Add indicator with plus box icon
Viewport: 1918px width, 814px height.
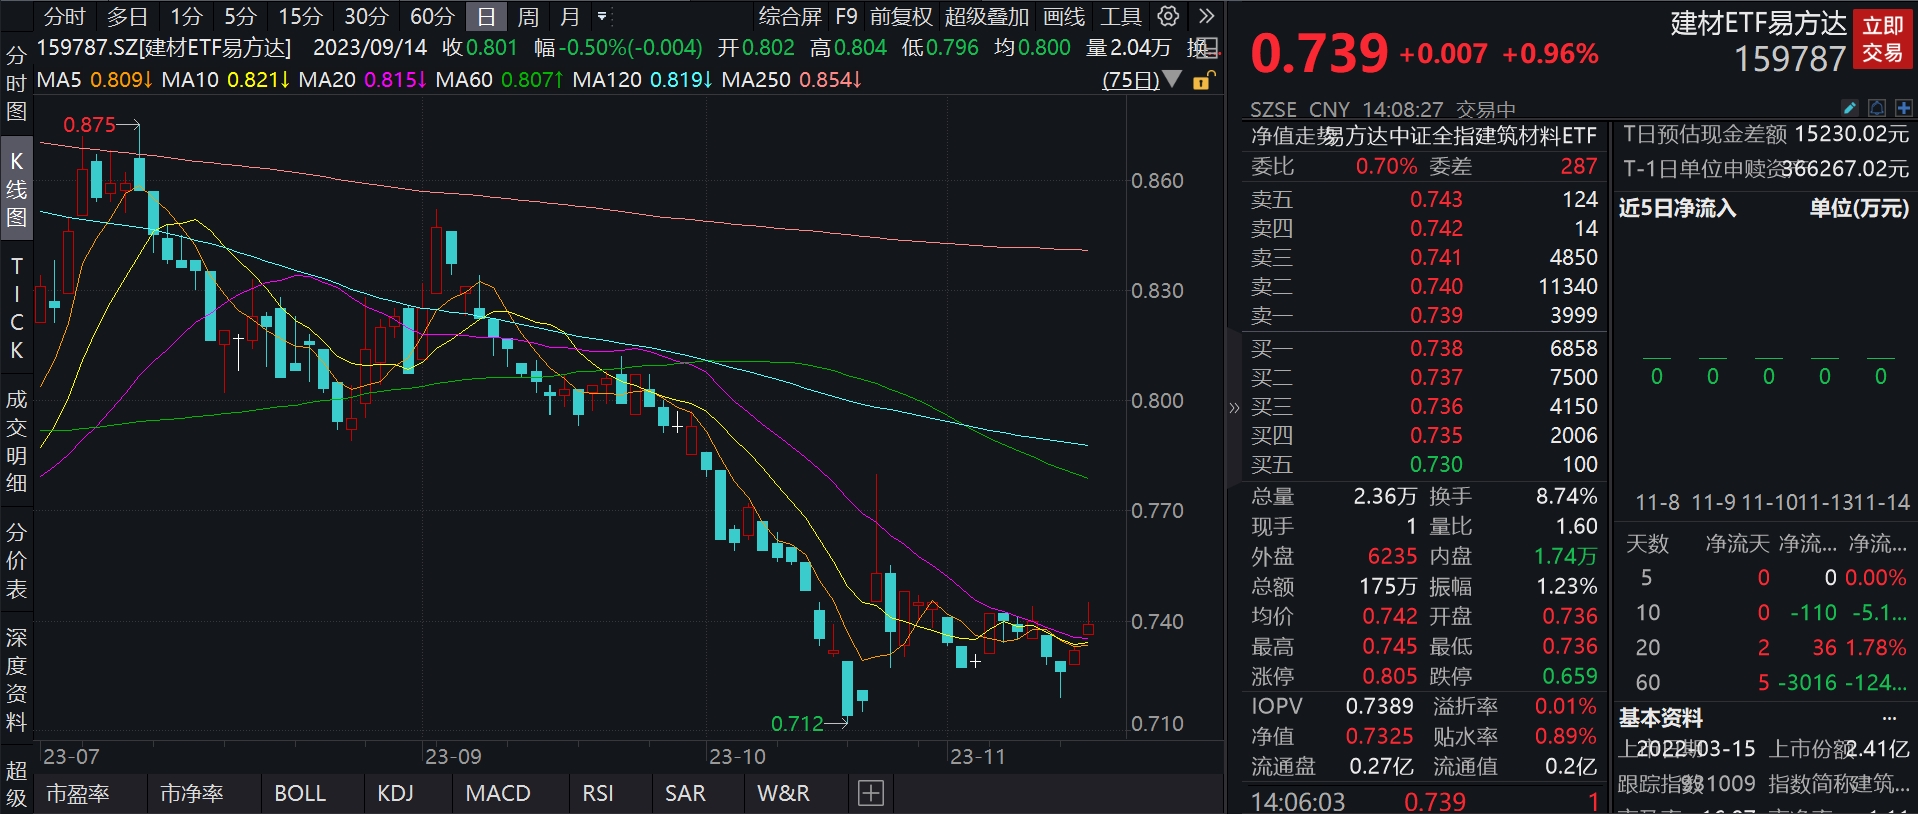871,793
